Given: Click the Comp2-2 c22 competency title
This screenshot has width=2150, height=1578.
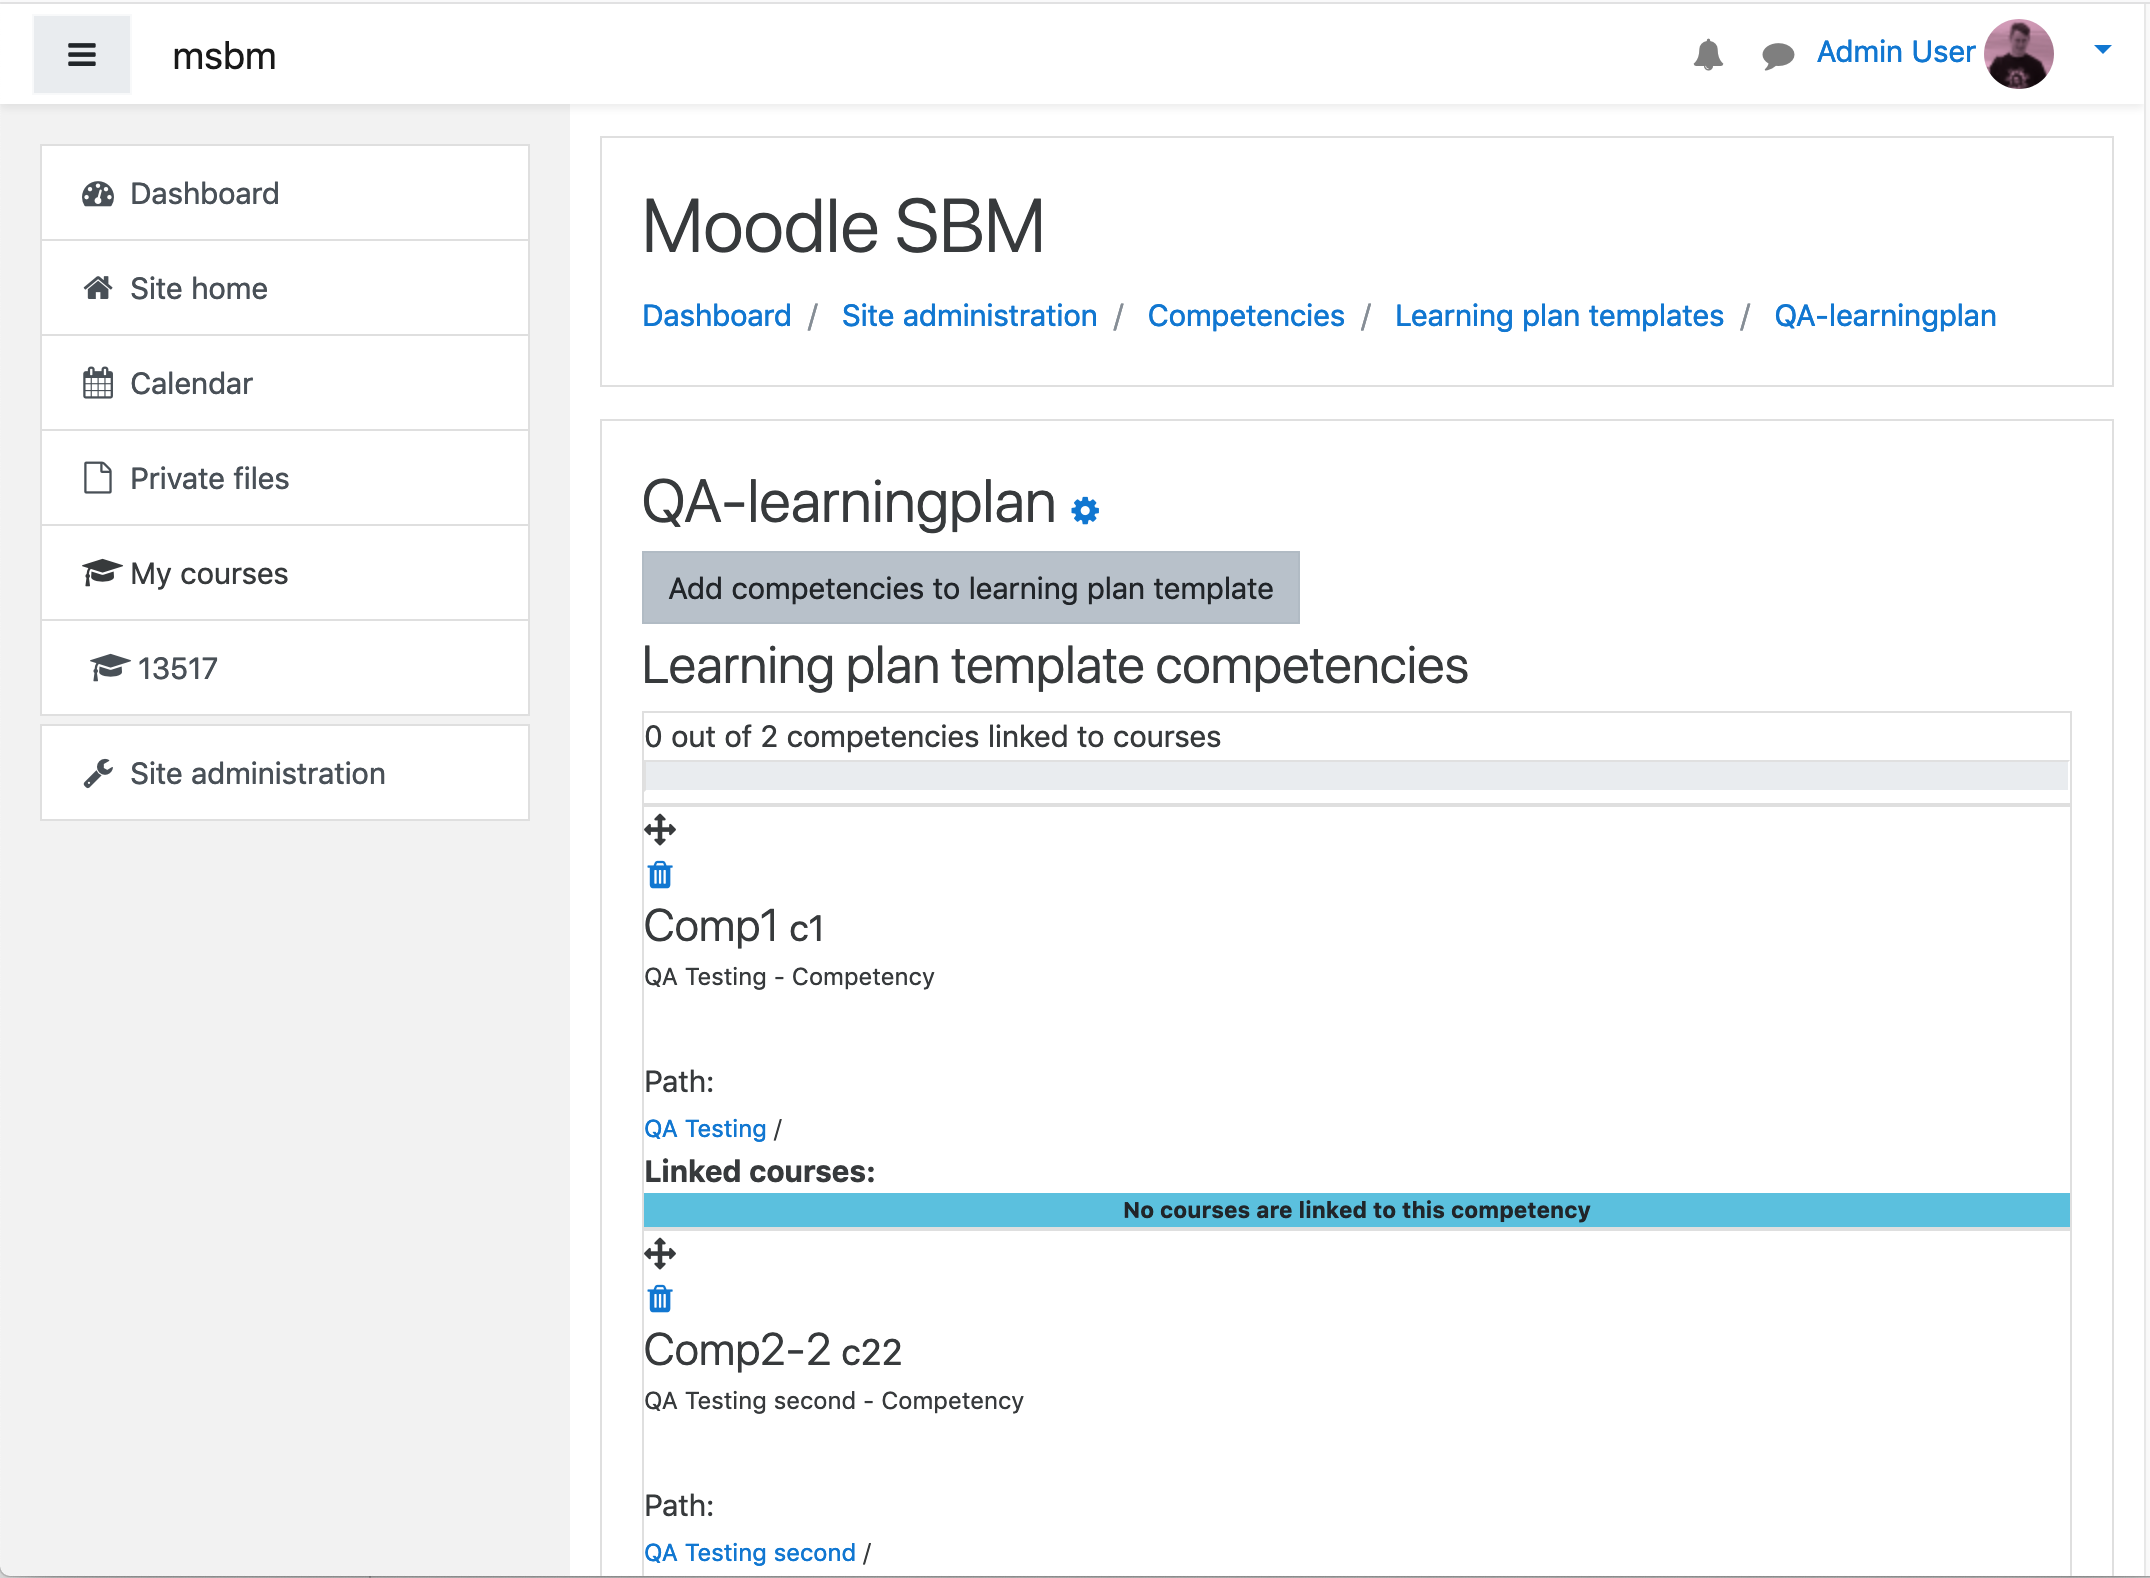Looking at the screenshot, I should [x=773, y=1350].
